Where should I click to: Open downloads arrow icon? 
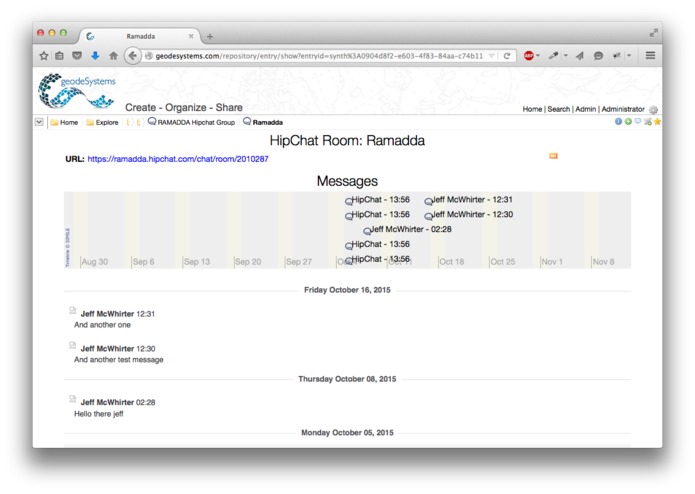pos(95,56)
